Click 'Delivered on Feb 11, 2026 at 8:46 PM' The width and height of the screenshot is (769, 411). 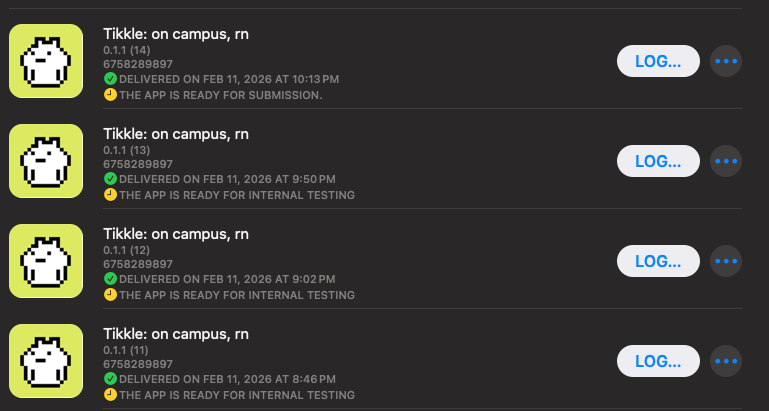click(228, 379)
